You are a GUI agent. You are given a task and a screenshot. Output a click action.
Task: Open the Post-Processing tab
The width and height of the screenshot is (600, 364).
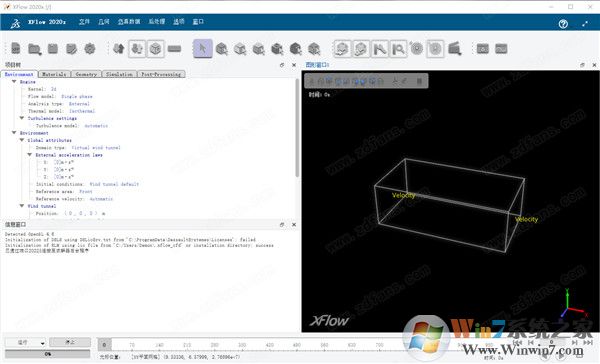161,74
